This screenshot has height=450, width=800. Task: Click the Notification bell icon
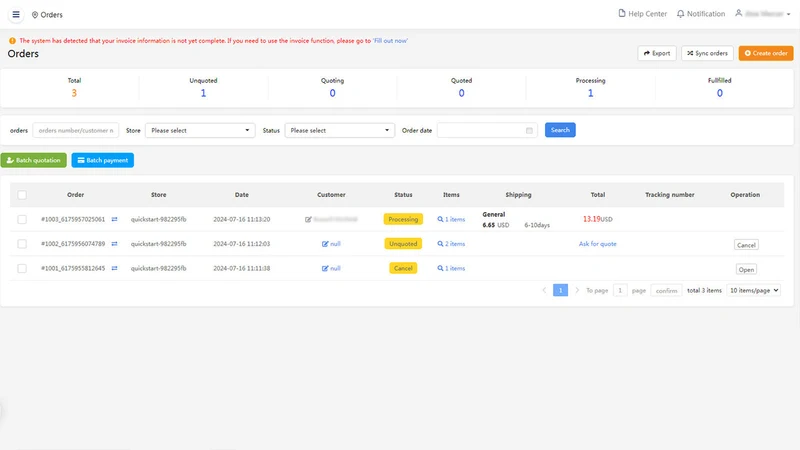[680, 14]
